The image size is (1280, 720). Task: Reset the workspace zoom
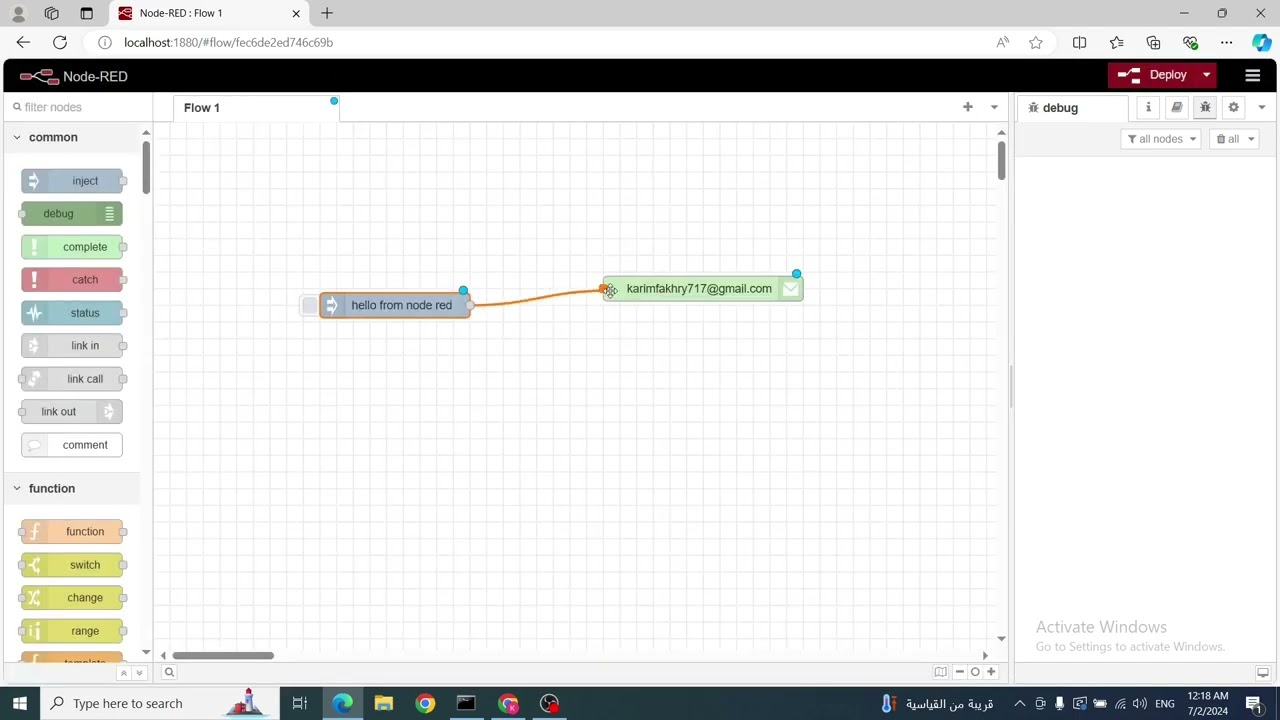pos(975,672)
